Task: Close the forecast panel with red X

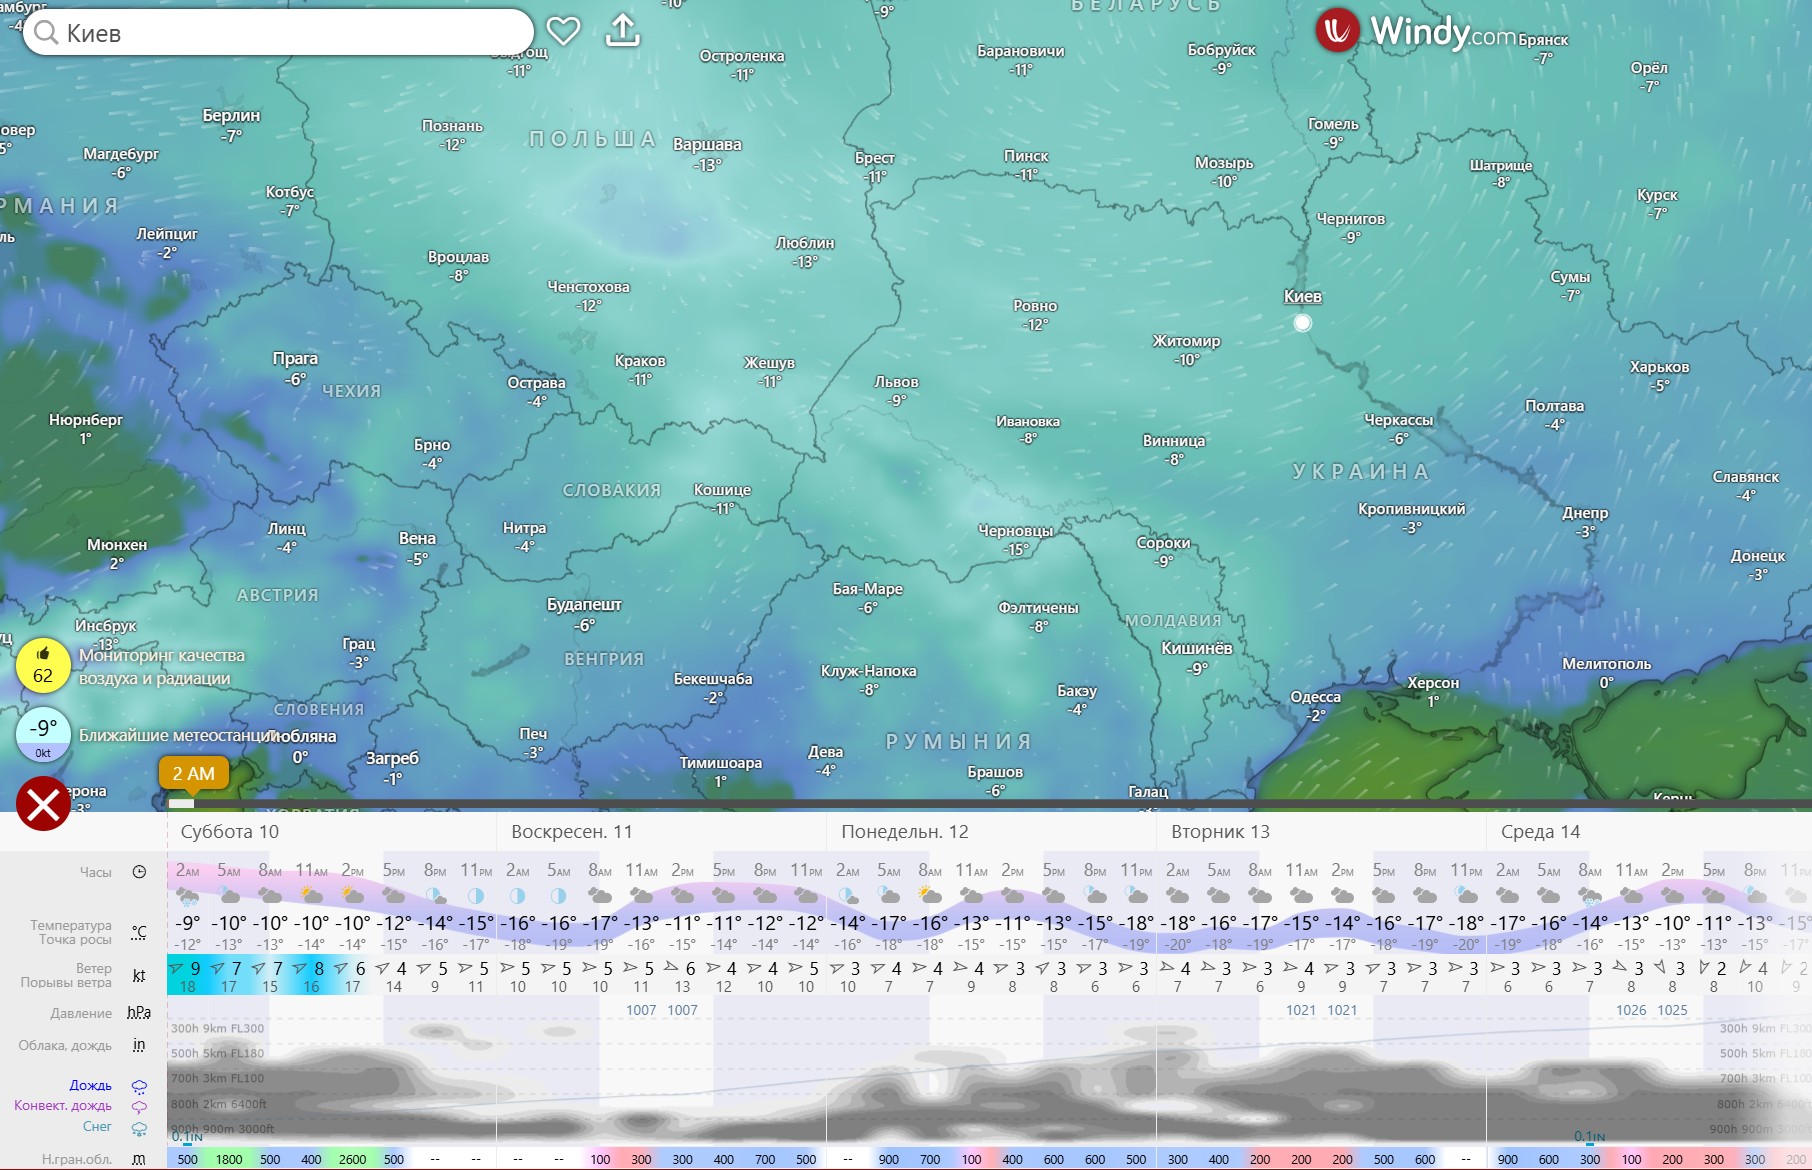Action: (43, 803)
